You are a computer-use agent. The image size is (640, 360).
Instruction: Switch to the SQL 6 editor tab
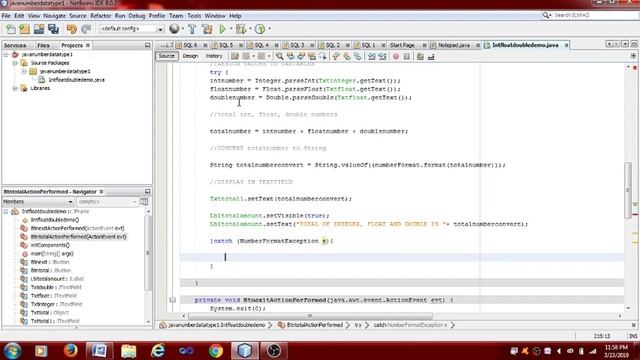point(190,45)
